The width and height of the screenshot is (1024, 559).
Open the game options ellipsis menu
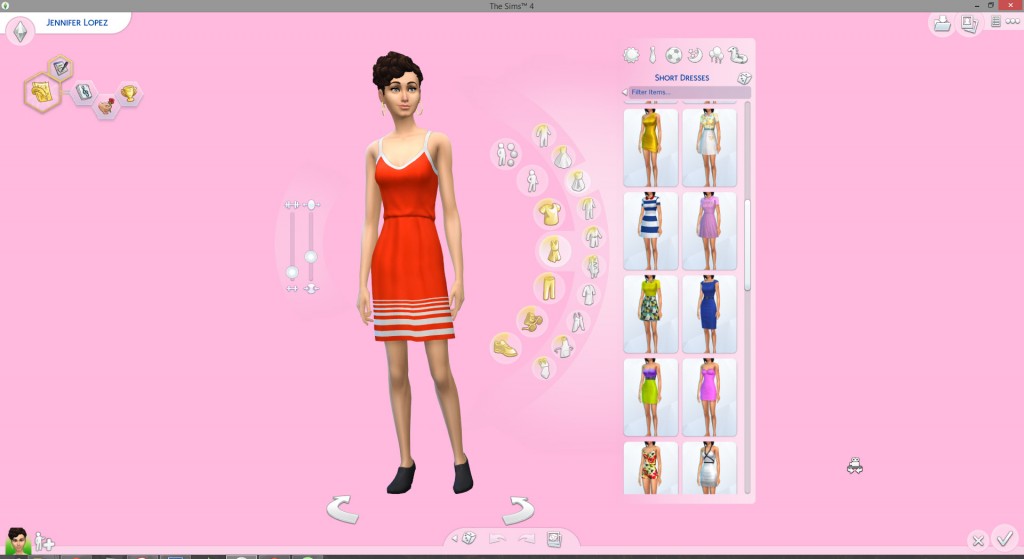(x=1013, y=22)
